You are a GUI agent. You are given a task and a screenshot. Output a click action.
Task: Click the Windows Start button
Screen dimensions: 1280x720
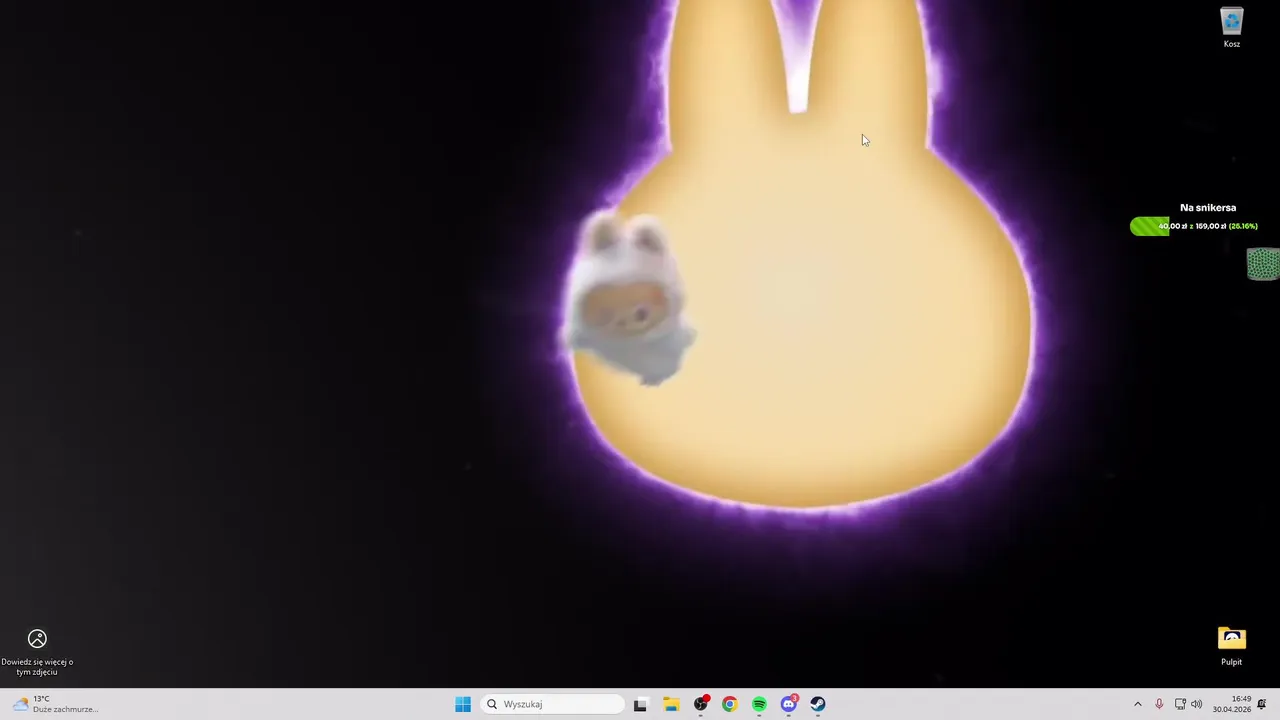click(x=463, y=704)
